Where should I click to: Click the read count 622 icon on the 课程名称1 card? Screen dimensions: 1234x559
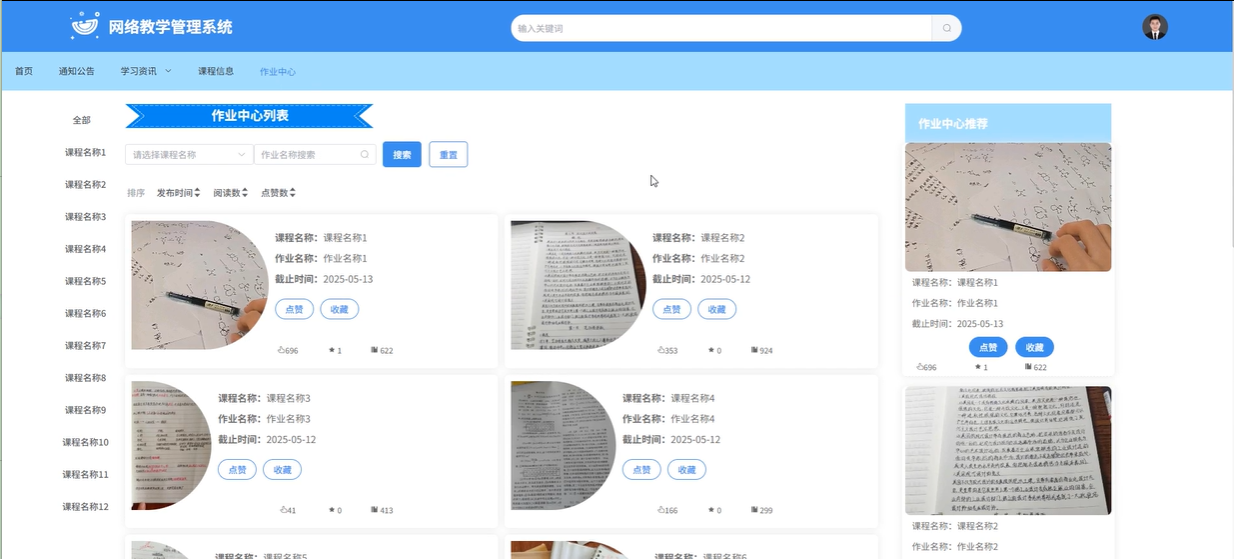point(382,351)
